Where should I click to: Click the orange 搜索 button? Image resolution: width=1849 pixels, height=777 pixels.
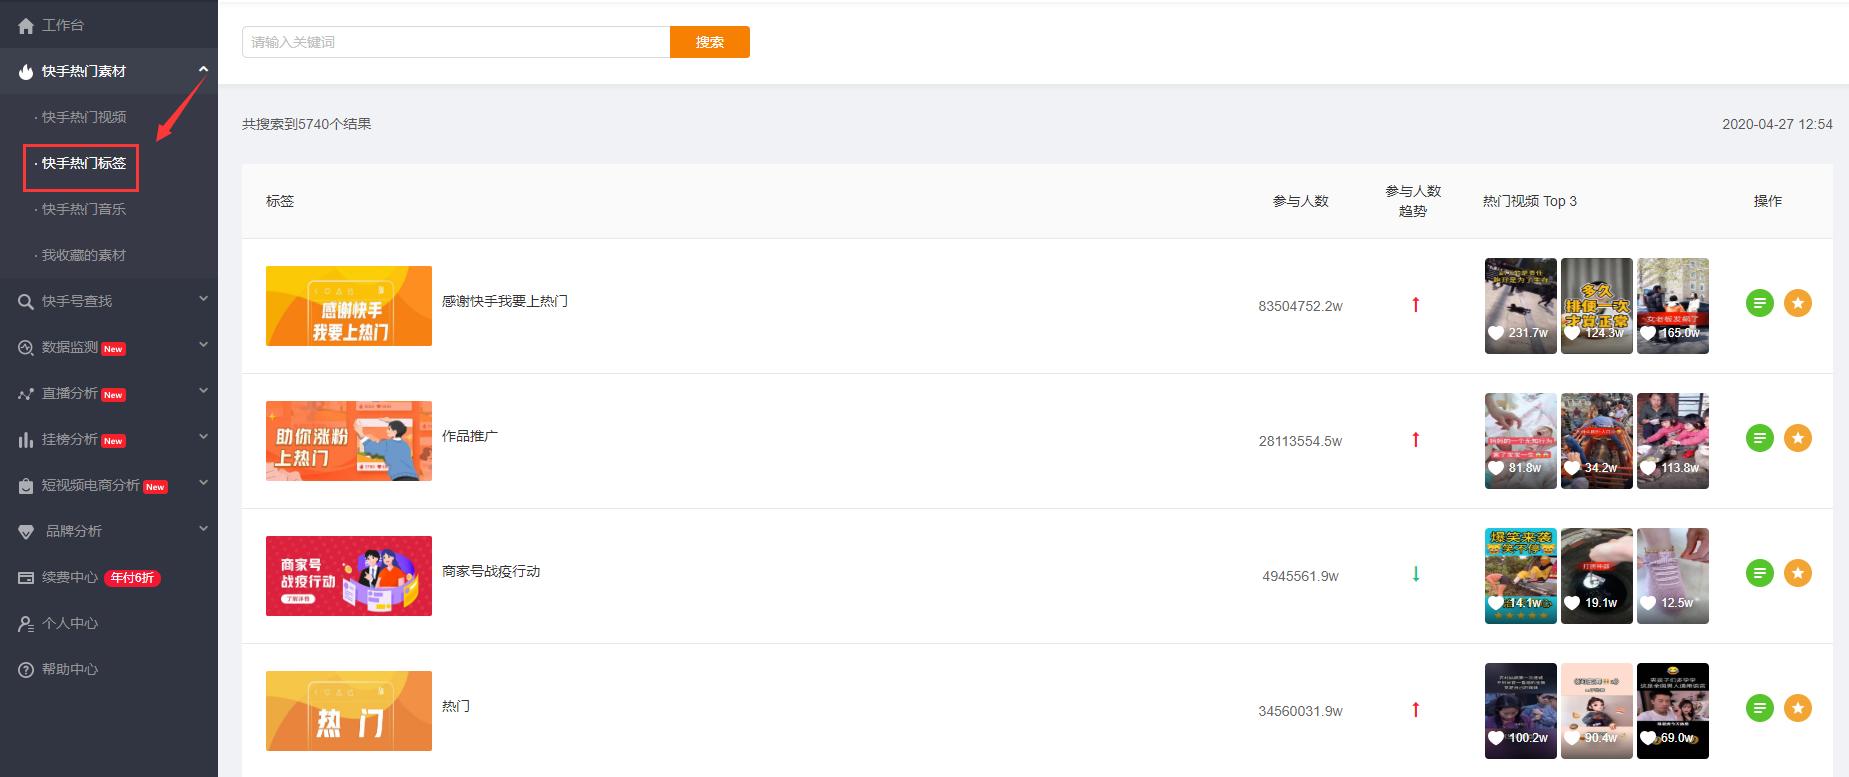click(x=710, y=42)
